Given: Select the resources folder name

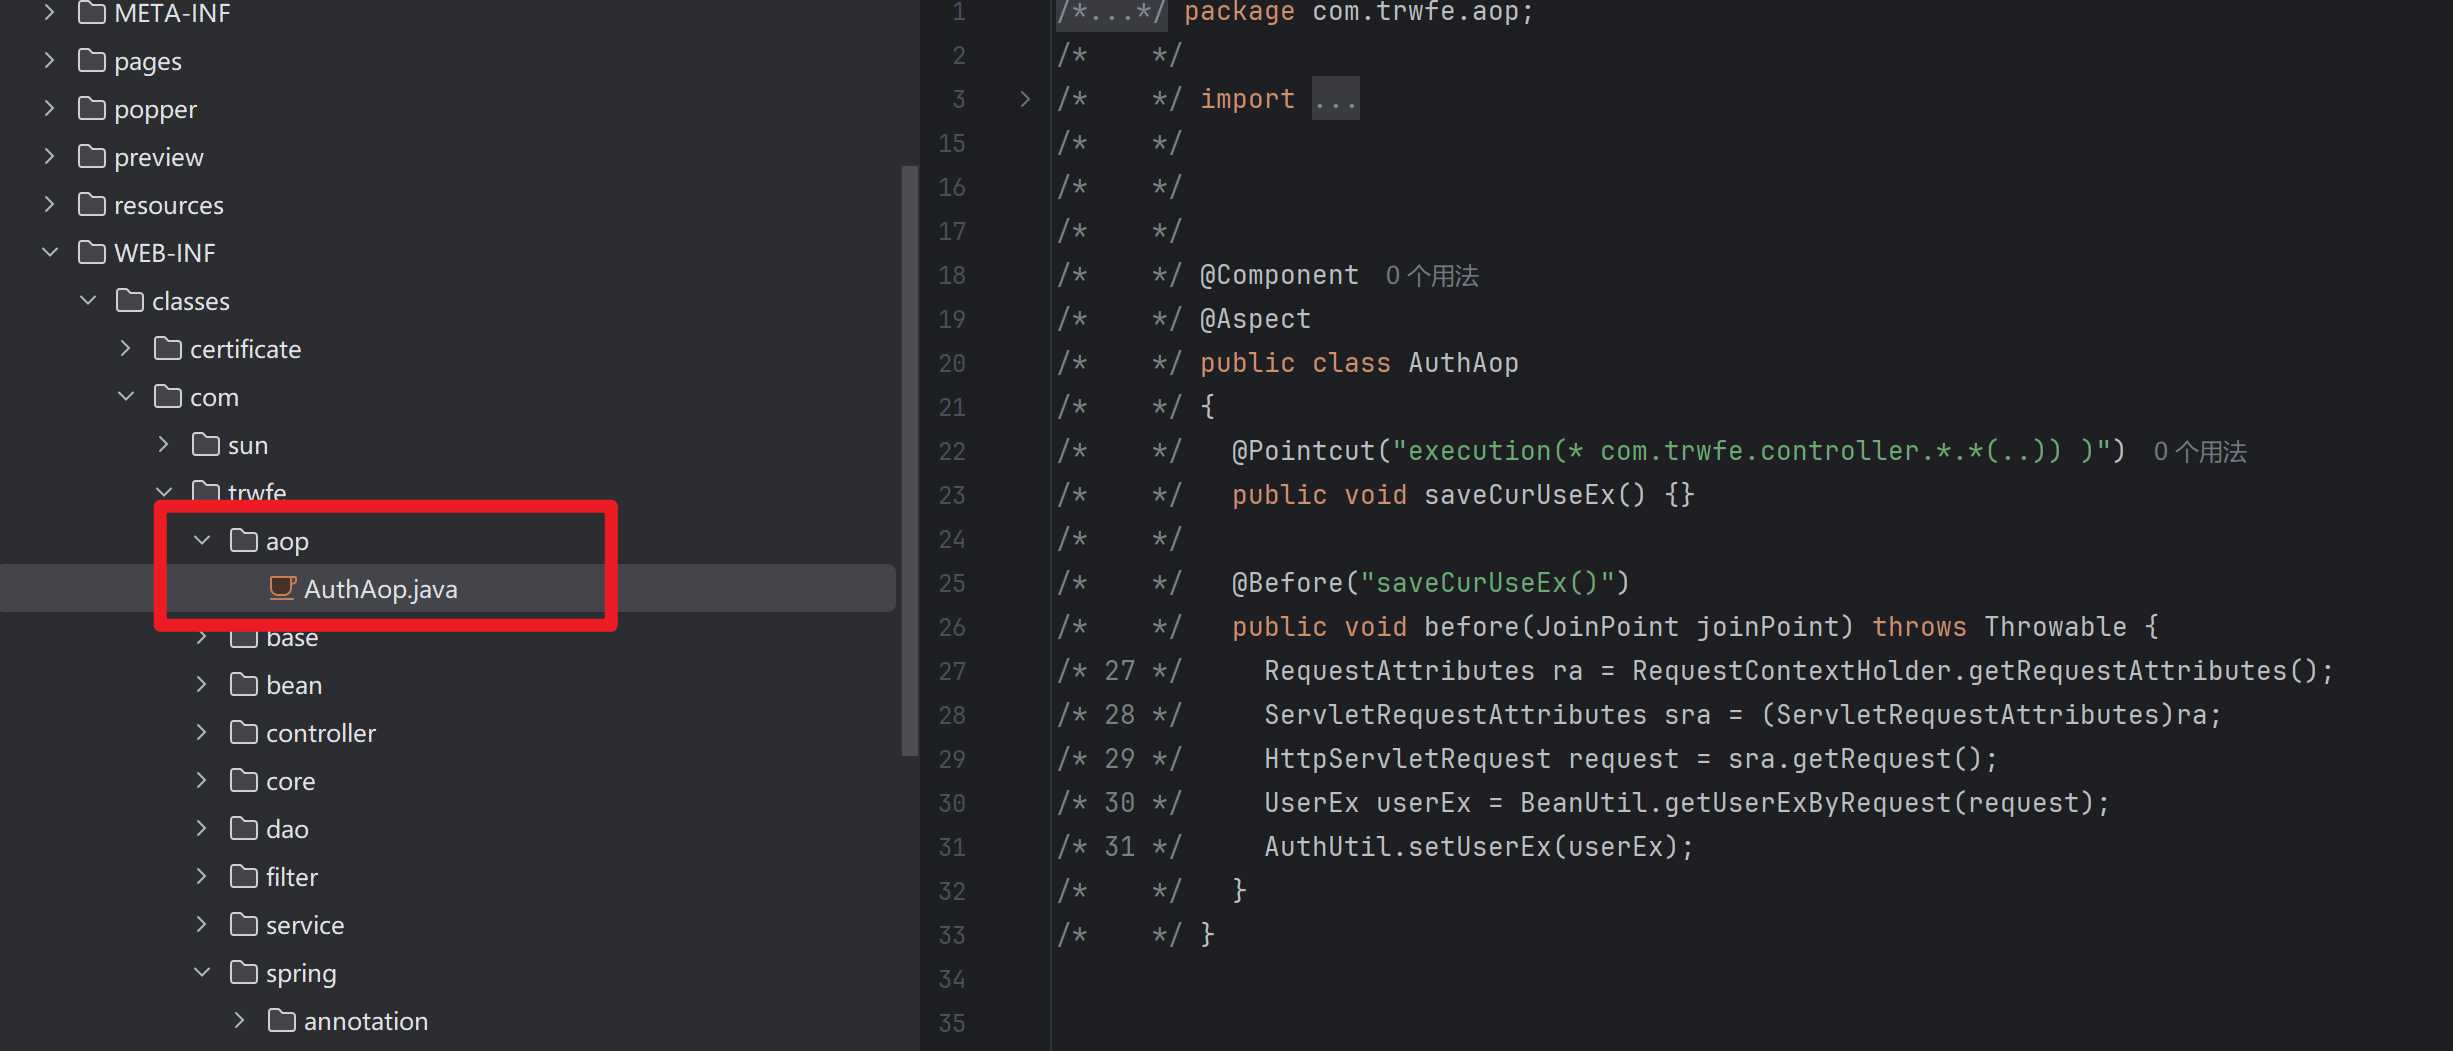Looking at the screenshot, I should point(169,205).
